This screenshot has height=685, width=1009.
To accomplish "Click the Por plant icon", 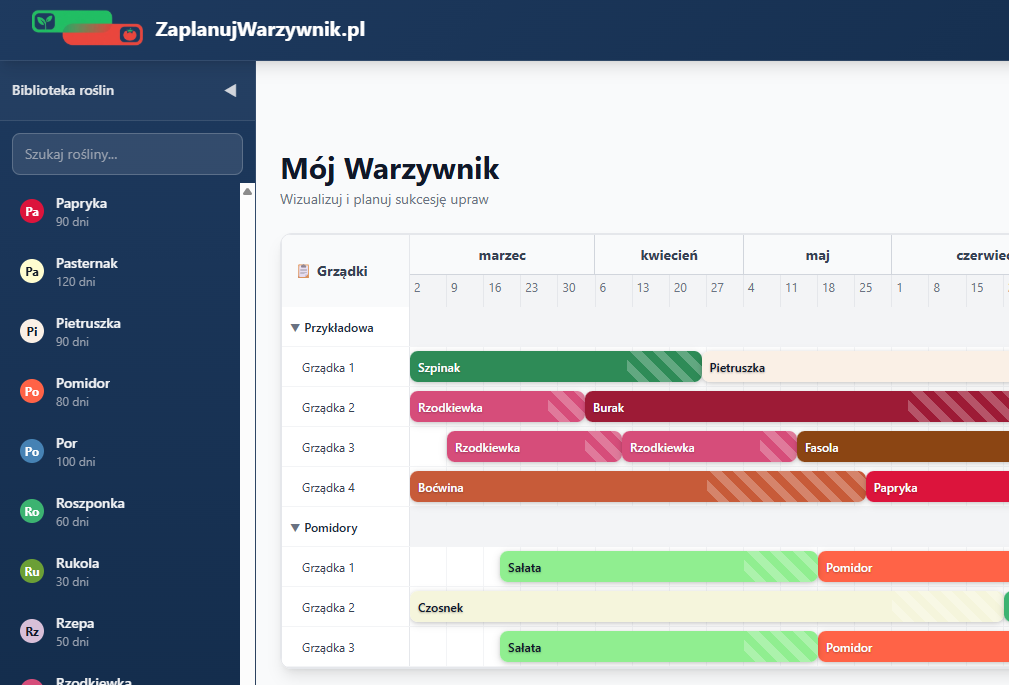I will [31, 451].
